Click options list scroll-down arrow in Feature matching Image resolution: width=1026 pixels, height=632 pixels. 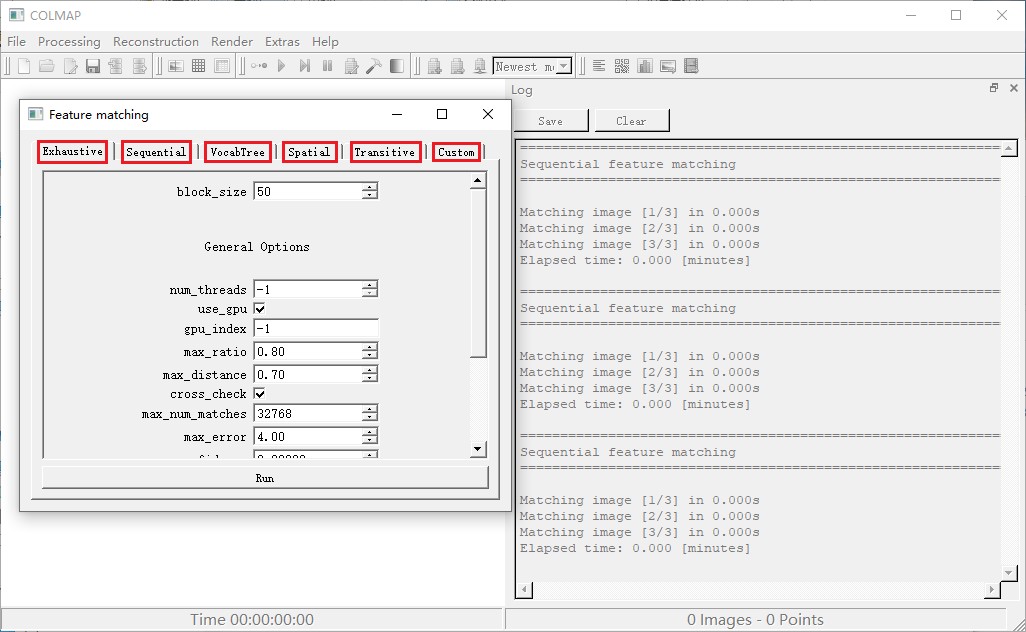point(478,449)
